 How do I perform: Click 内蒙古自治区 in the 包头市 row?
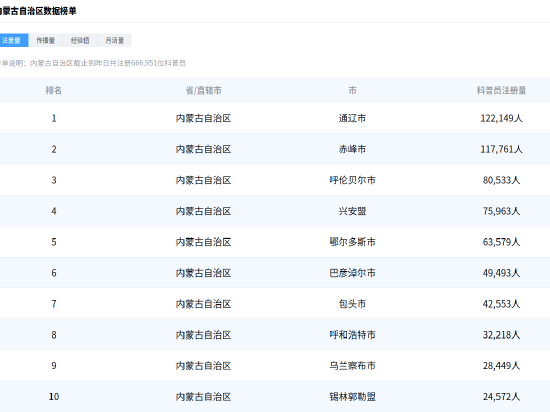(203, 304)
